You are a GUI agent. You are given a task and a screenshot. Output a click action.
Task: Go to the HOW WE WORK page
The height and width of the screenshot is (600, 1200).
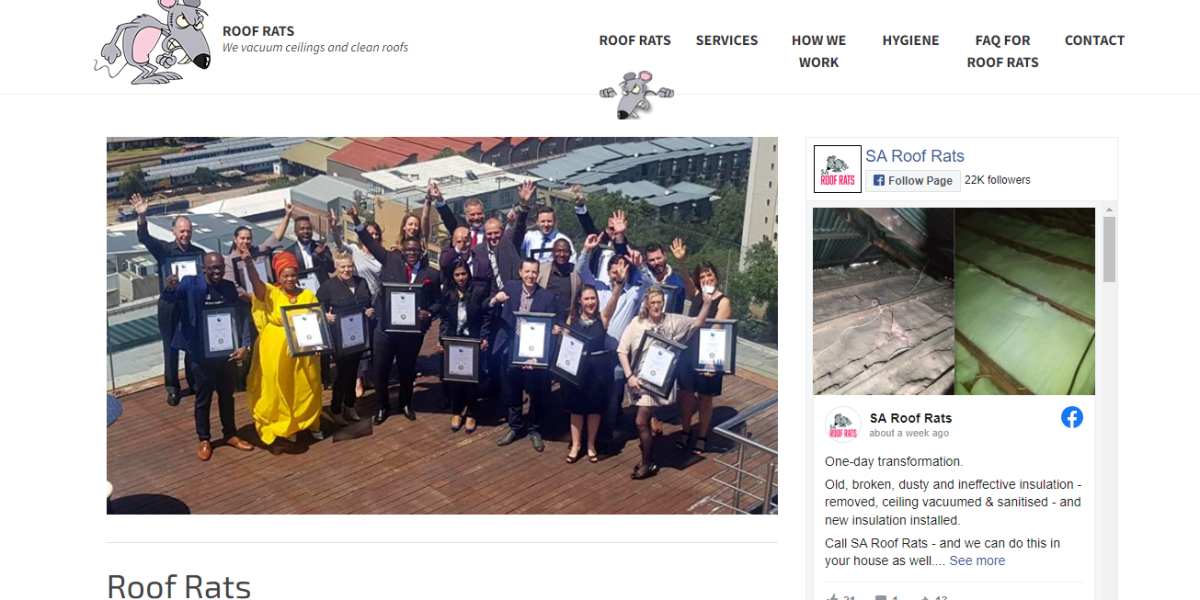pyautogui.click(x=819, y=51)
